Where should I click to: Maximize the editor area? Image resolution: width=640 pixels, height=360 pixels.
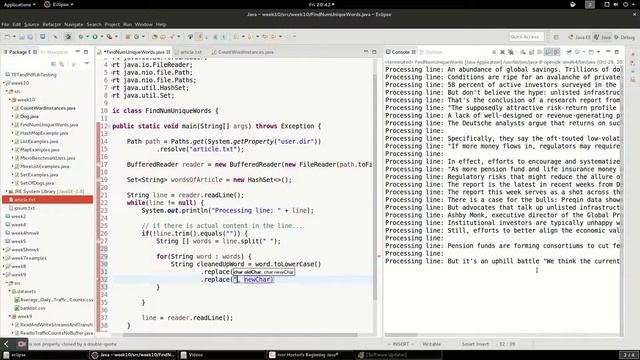point(374,52)
